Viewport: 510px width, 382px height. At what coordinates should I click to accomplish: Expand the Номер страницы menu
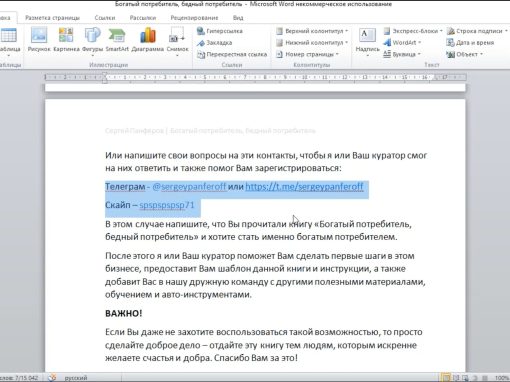307,54
